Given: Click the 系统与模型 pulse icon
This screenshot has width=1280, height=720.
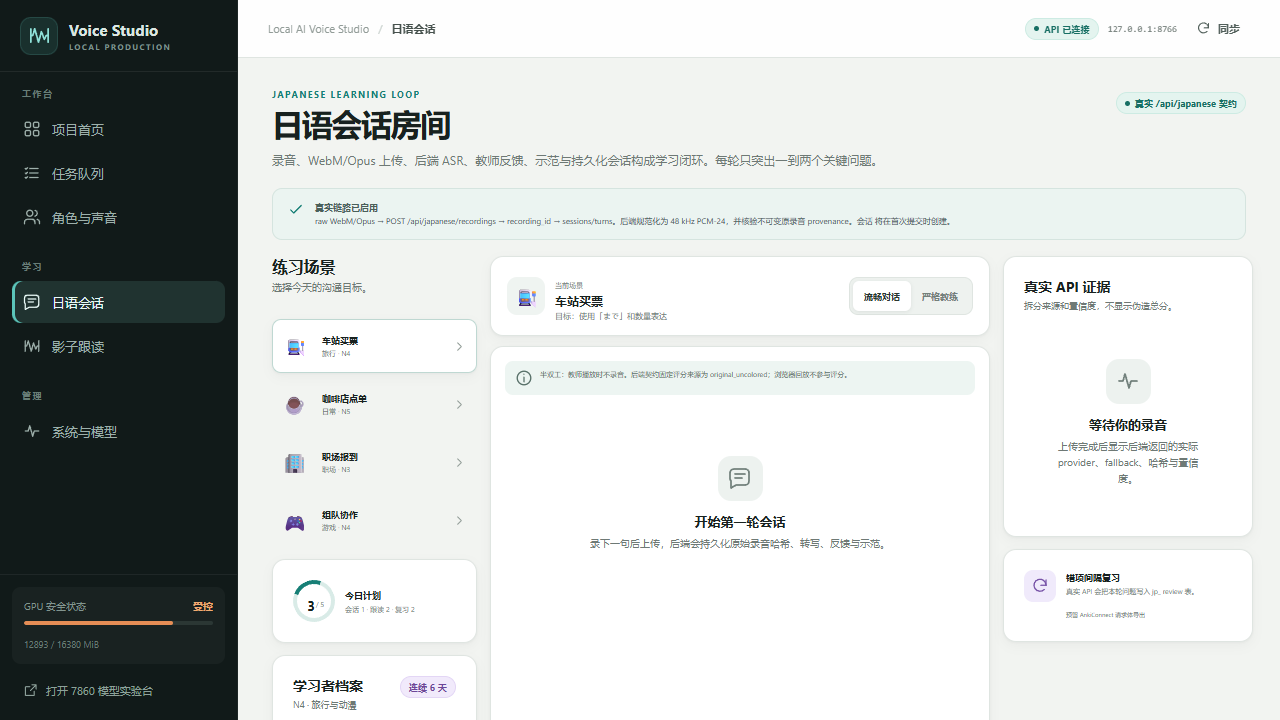Looking at the screenshot, I should 32,432.
